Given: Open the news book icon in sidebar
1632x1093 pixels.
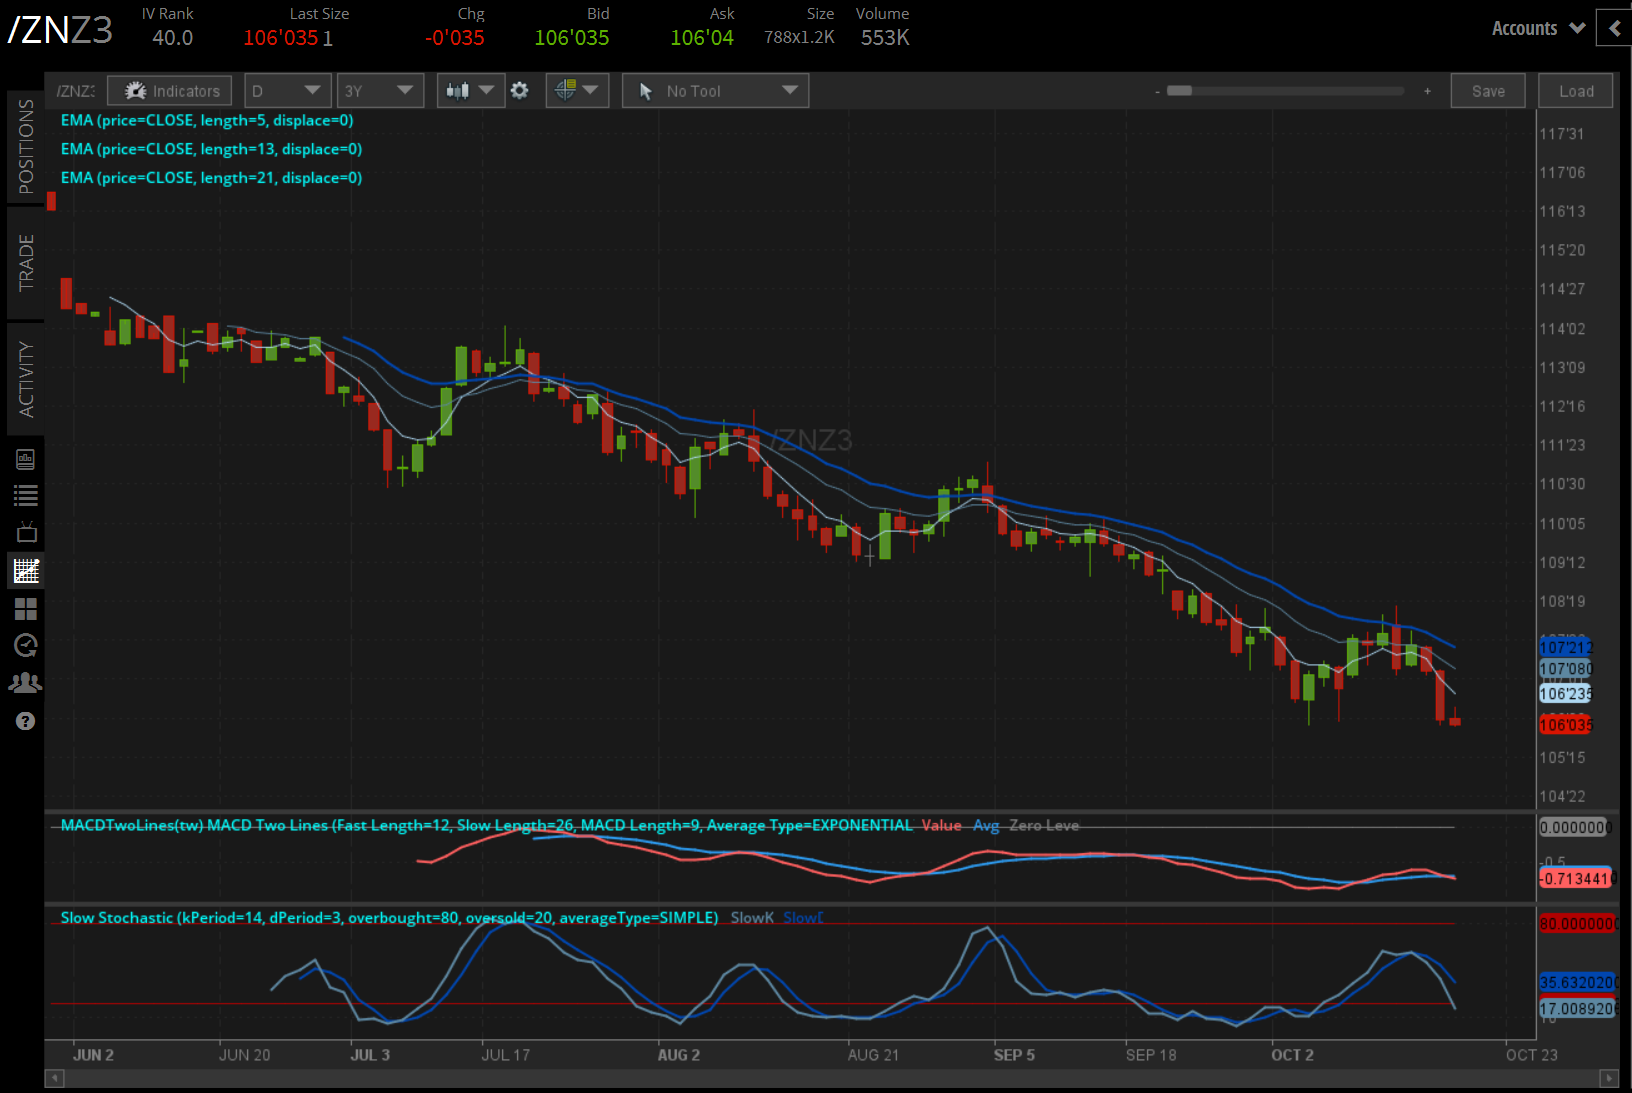Looking at the screenshot, I should tap(26, 459).
